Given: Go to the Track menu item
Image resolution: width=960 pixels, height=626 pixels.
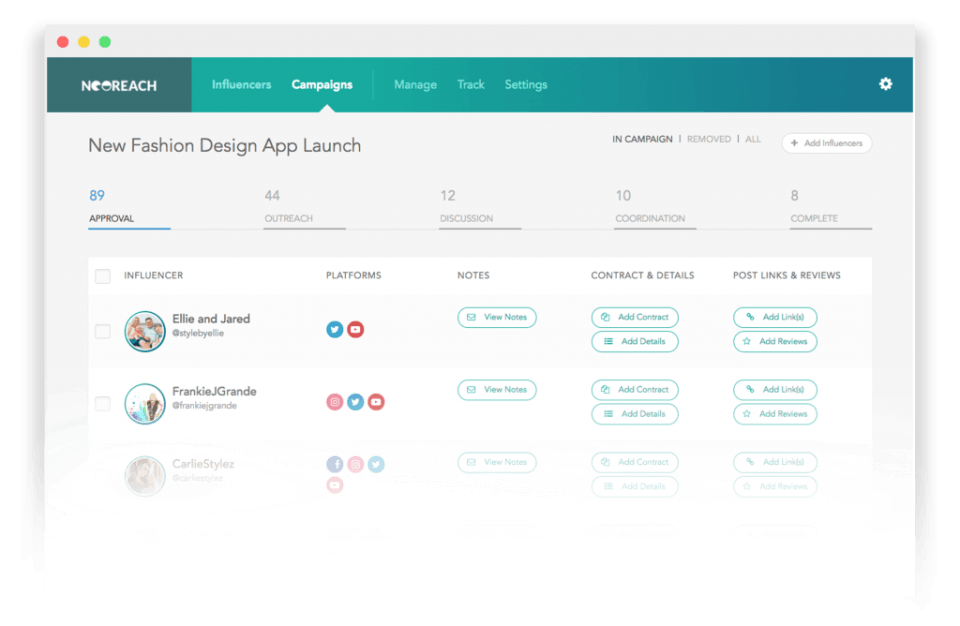Looking at the screenshot, I should tap(470, 85).
